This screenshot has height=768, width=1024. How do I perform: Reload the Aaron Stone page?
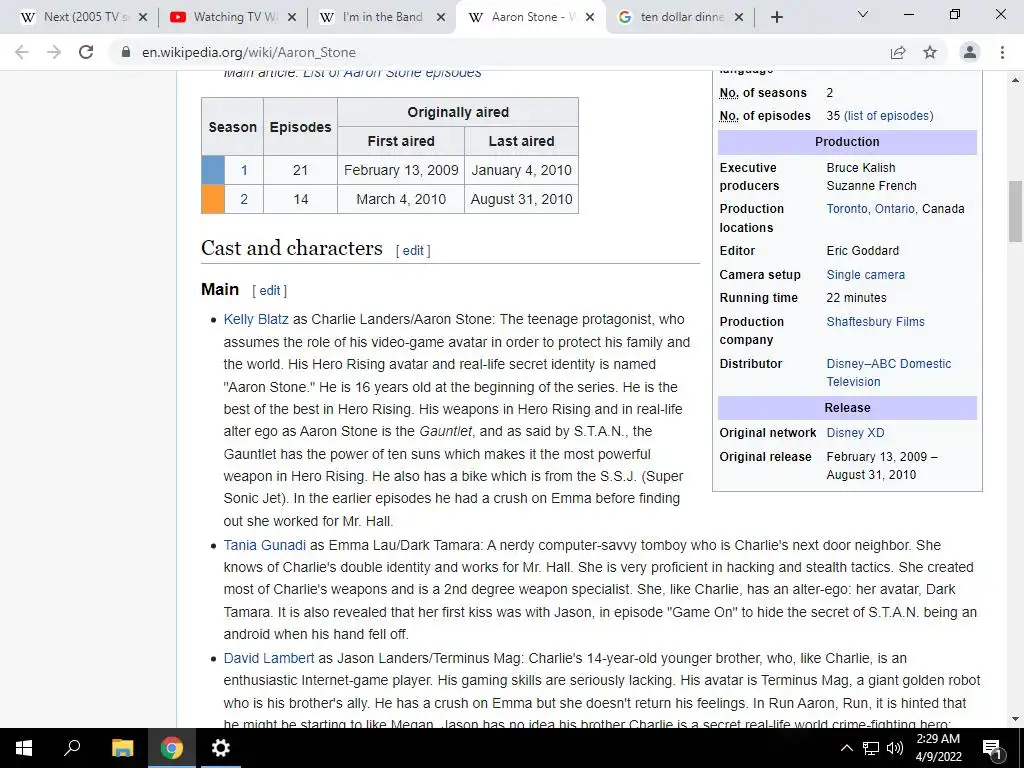pos(86,52)
